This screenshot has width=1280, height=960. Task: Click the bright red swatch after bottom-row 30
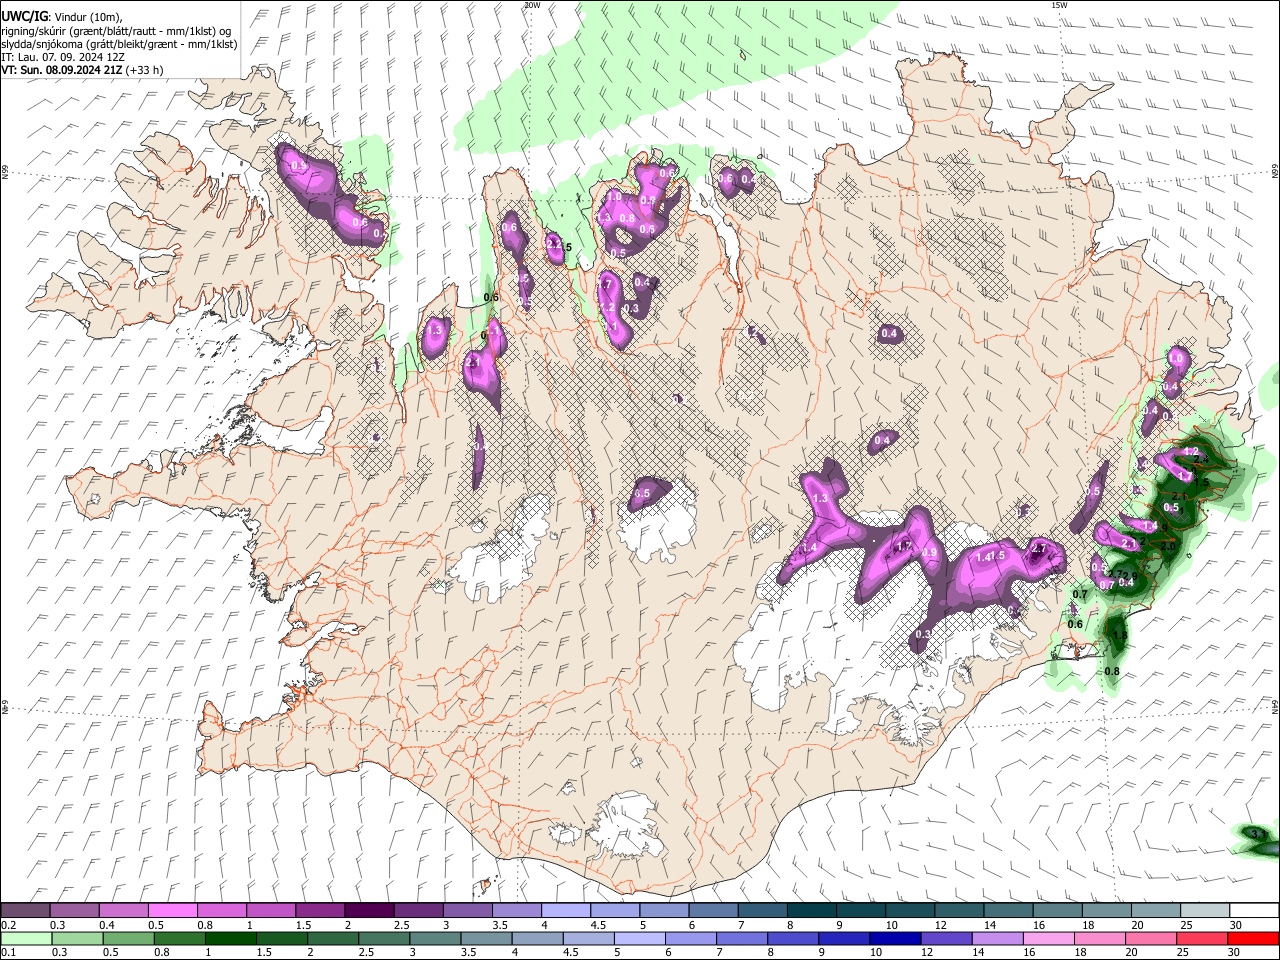(x=1254, y=939)
